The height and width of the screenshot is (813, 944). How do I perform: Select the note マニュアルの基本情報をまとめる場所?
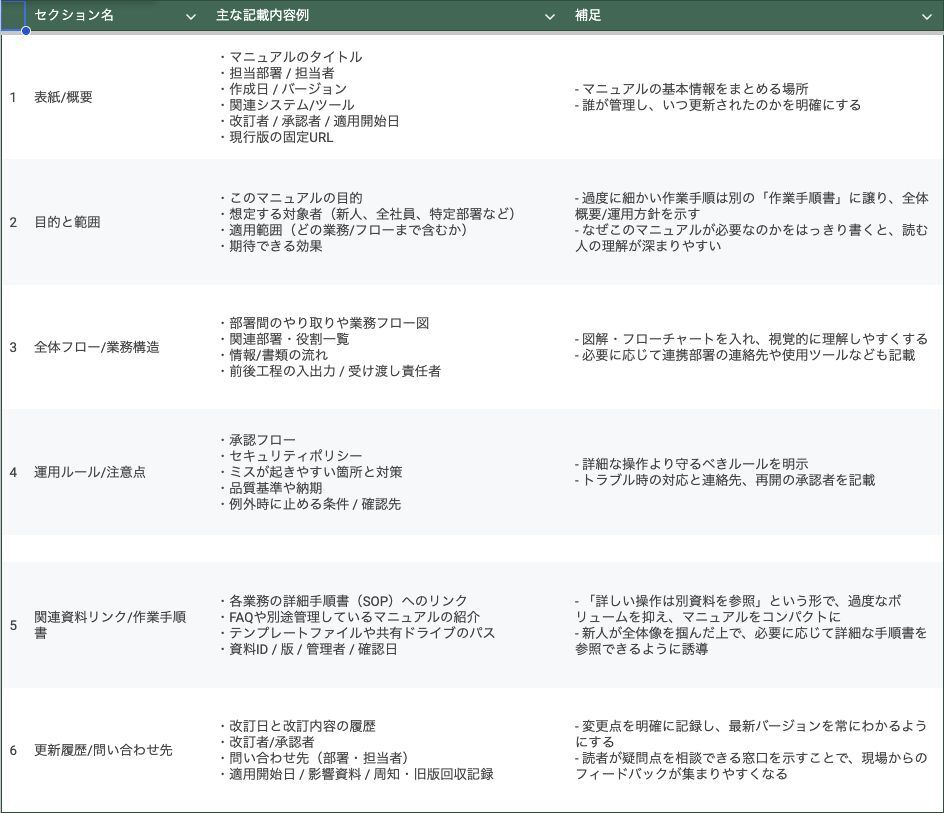click(x=755, y=97)
